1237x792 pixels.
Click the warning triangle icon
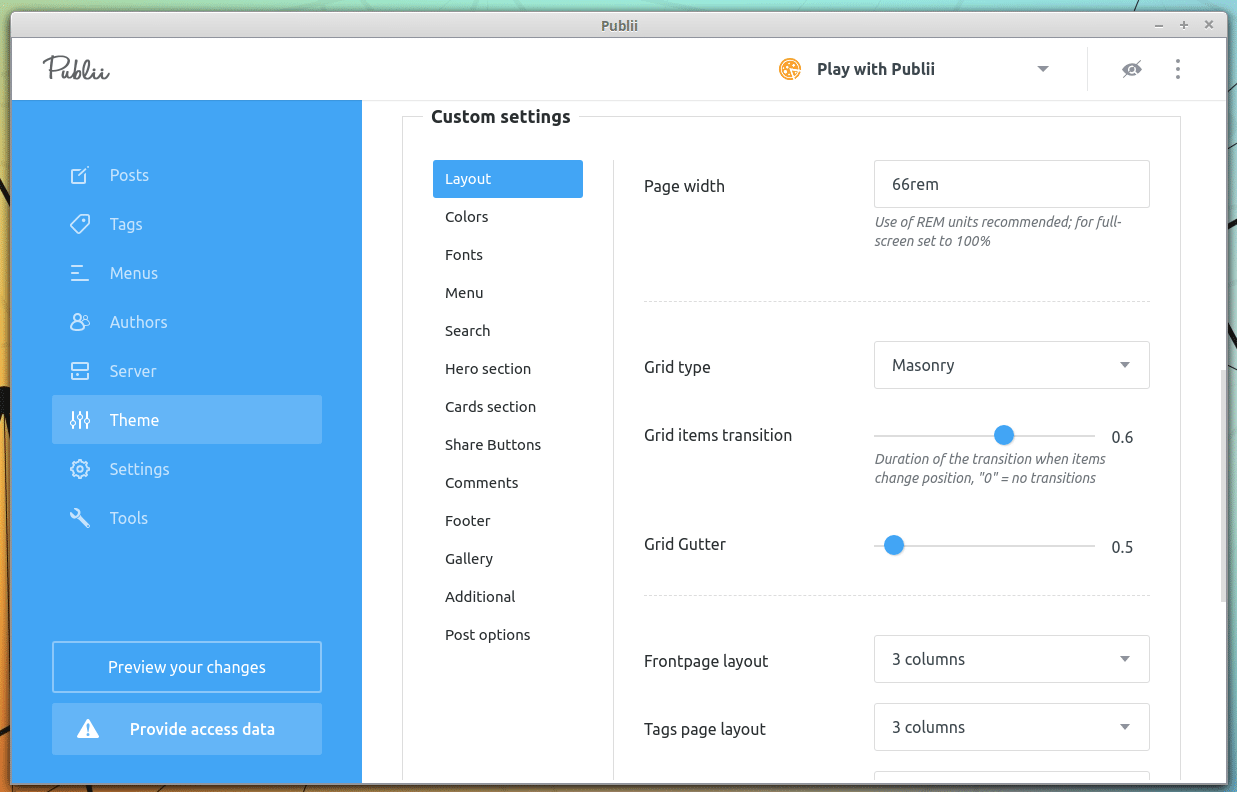click(x=88, y=729)
